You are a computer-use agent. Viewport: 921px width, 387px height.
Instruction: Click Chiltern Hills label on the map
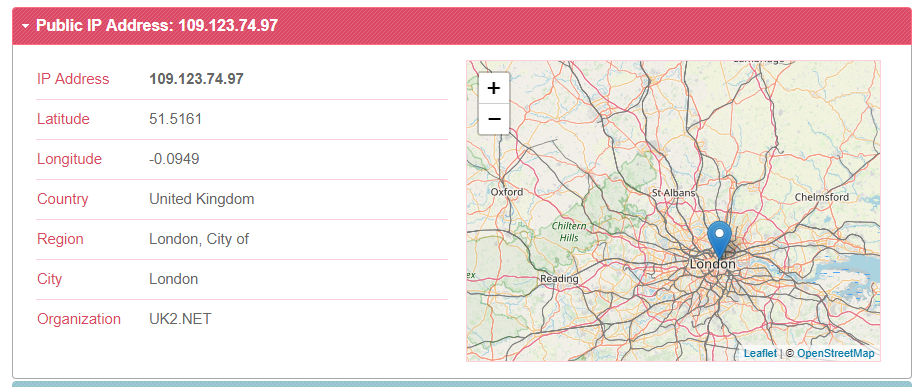[x=569, y=232]
